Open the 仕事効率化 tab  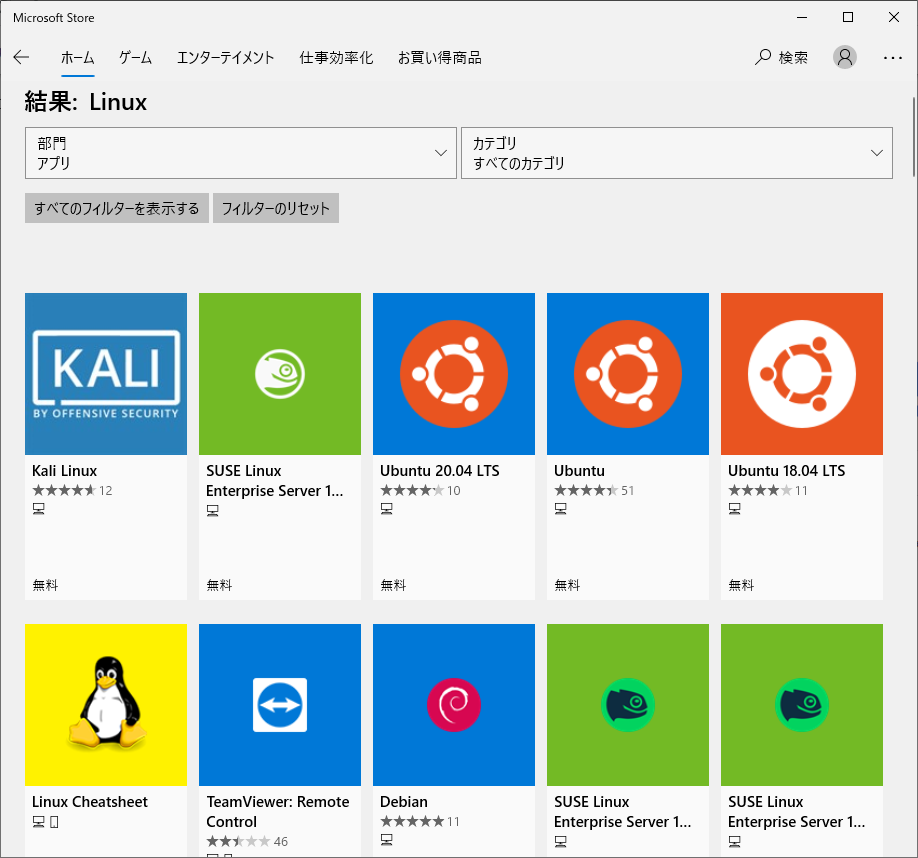[336, 58]
